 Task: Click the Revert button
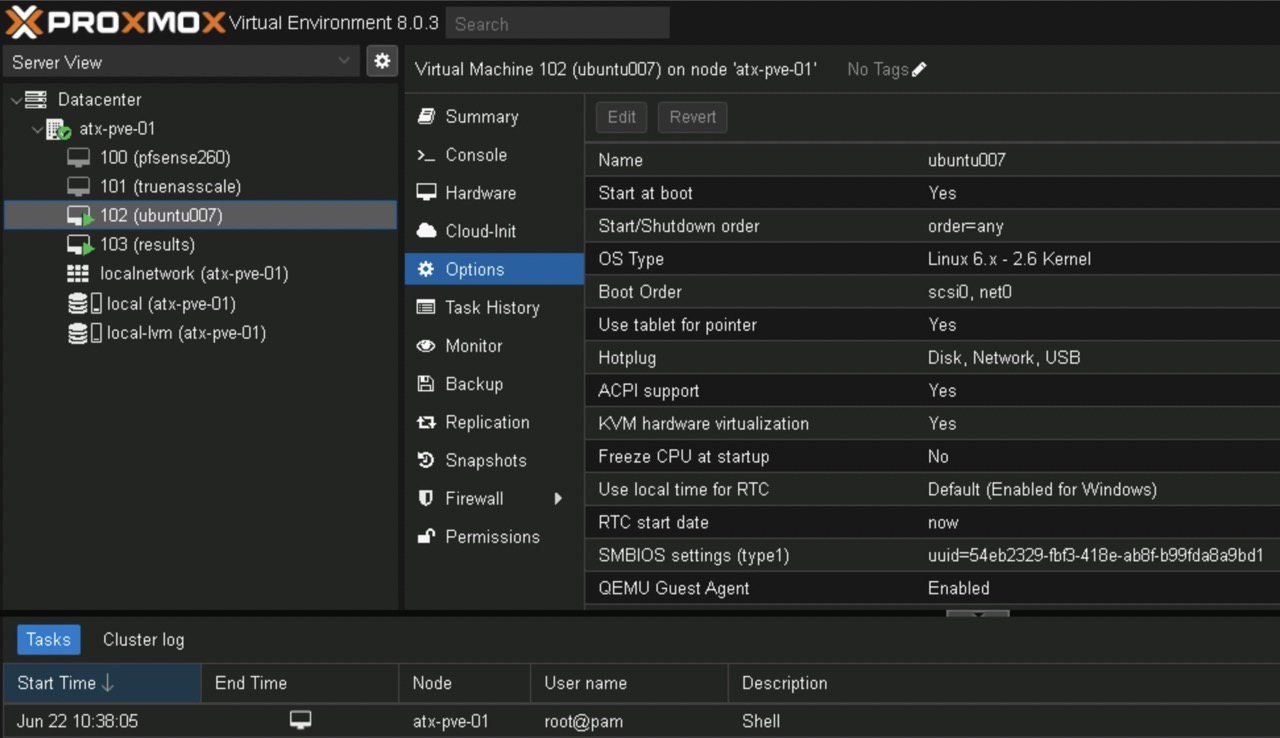[692, 117]
